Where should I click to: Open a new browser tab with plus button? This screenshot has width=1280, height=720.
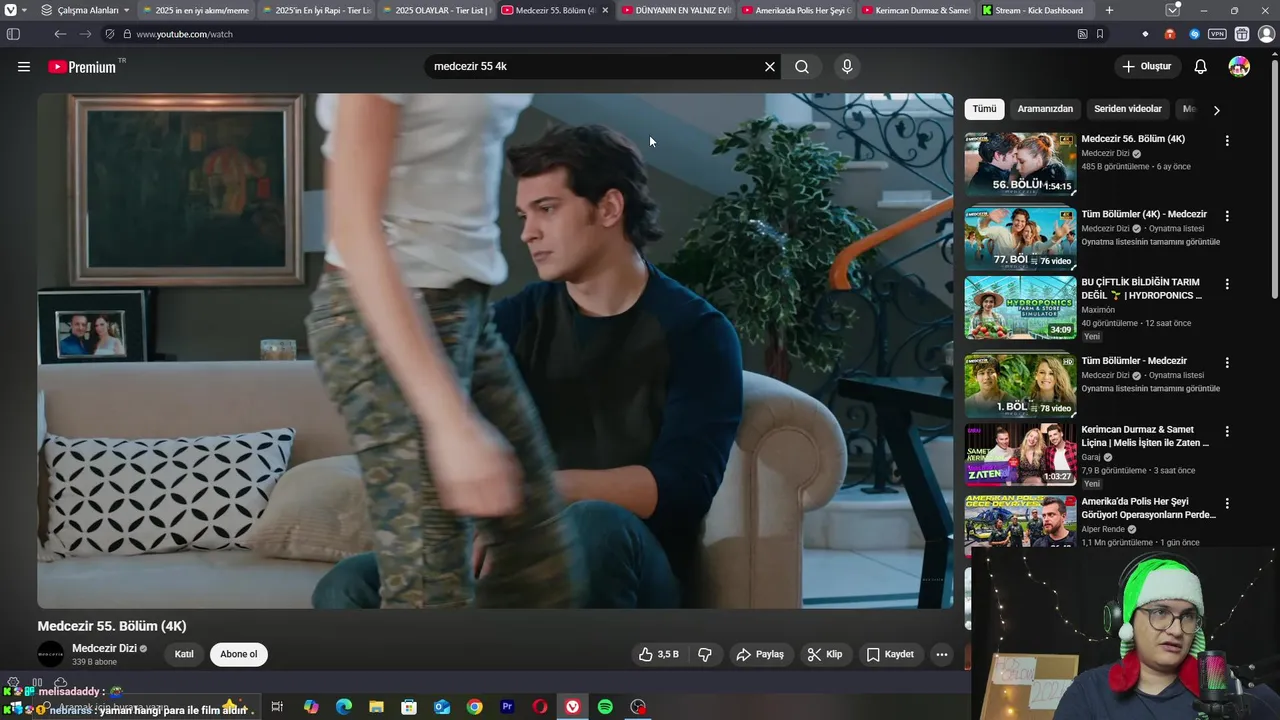[1108, 10]
